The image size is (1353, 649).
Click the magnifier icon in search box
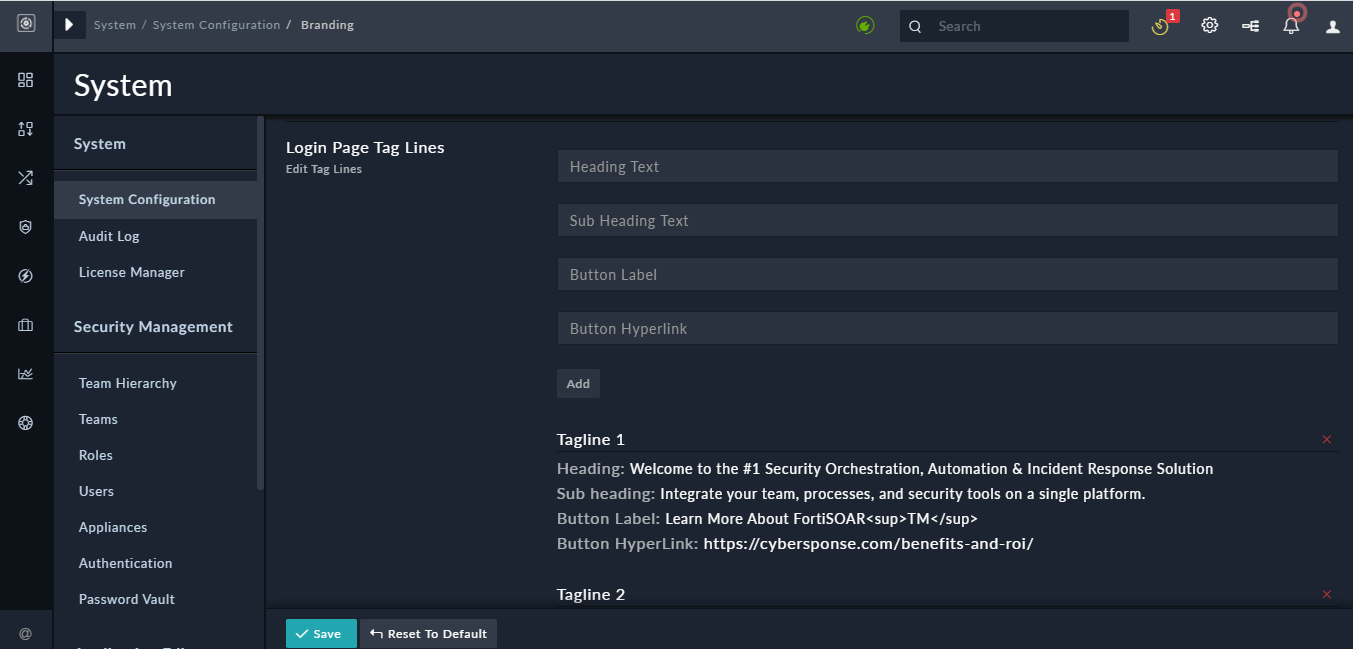pyautogui.click(x=915, y=27)
